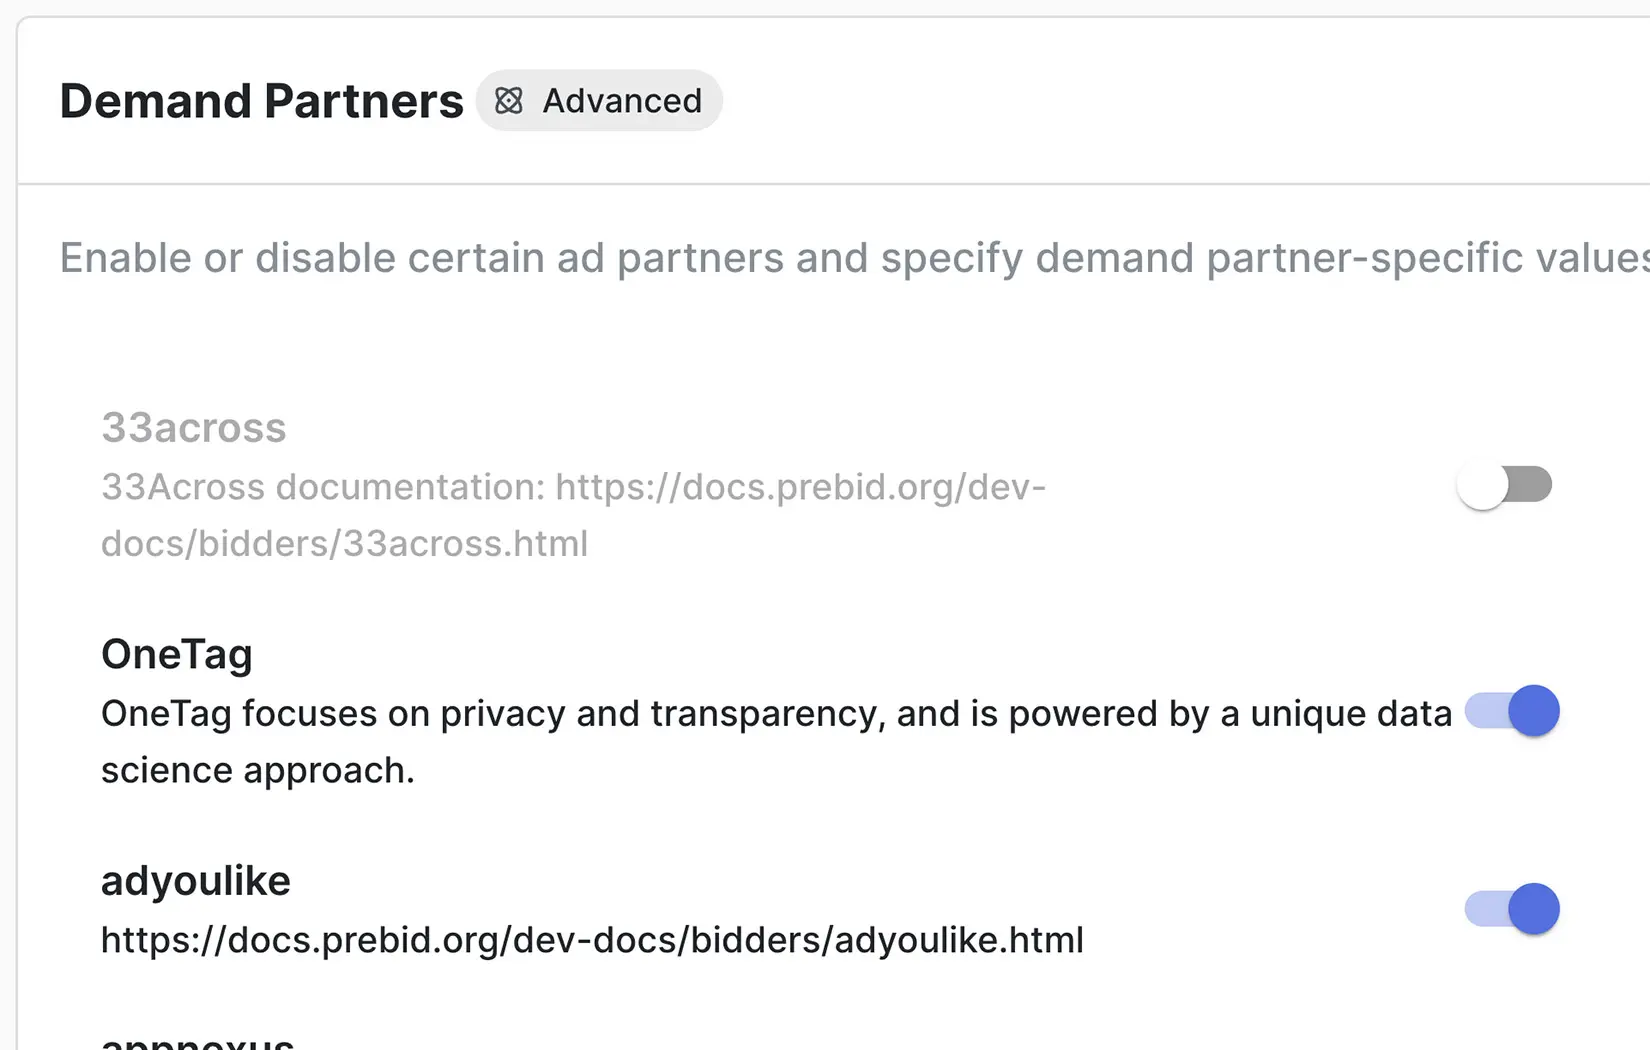Click the atom icon in the Advanced badge
This screenshot has width=1650, height=1050.
[509, 101]
